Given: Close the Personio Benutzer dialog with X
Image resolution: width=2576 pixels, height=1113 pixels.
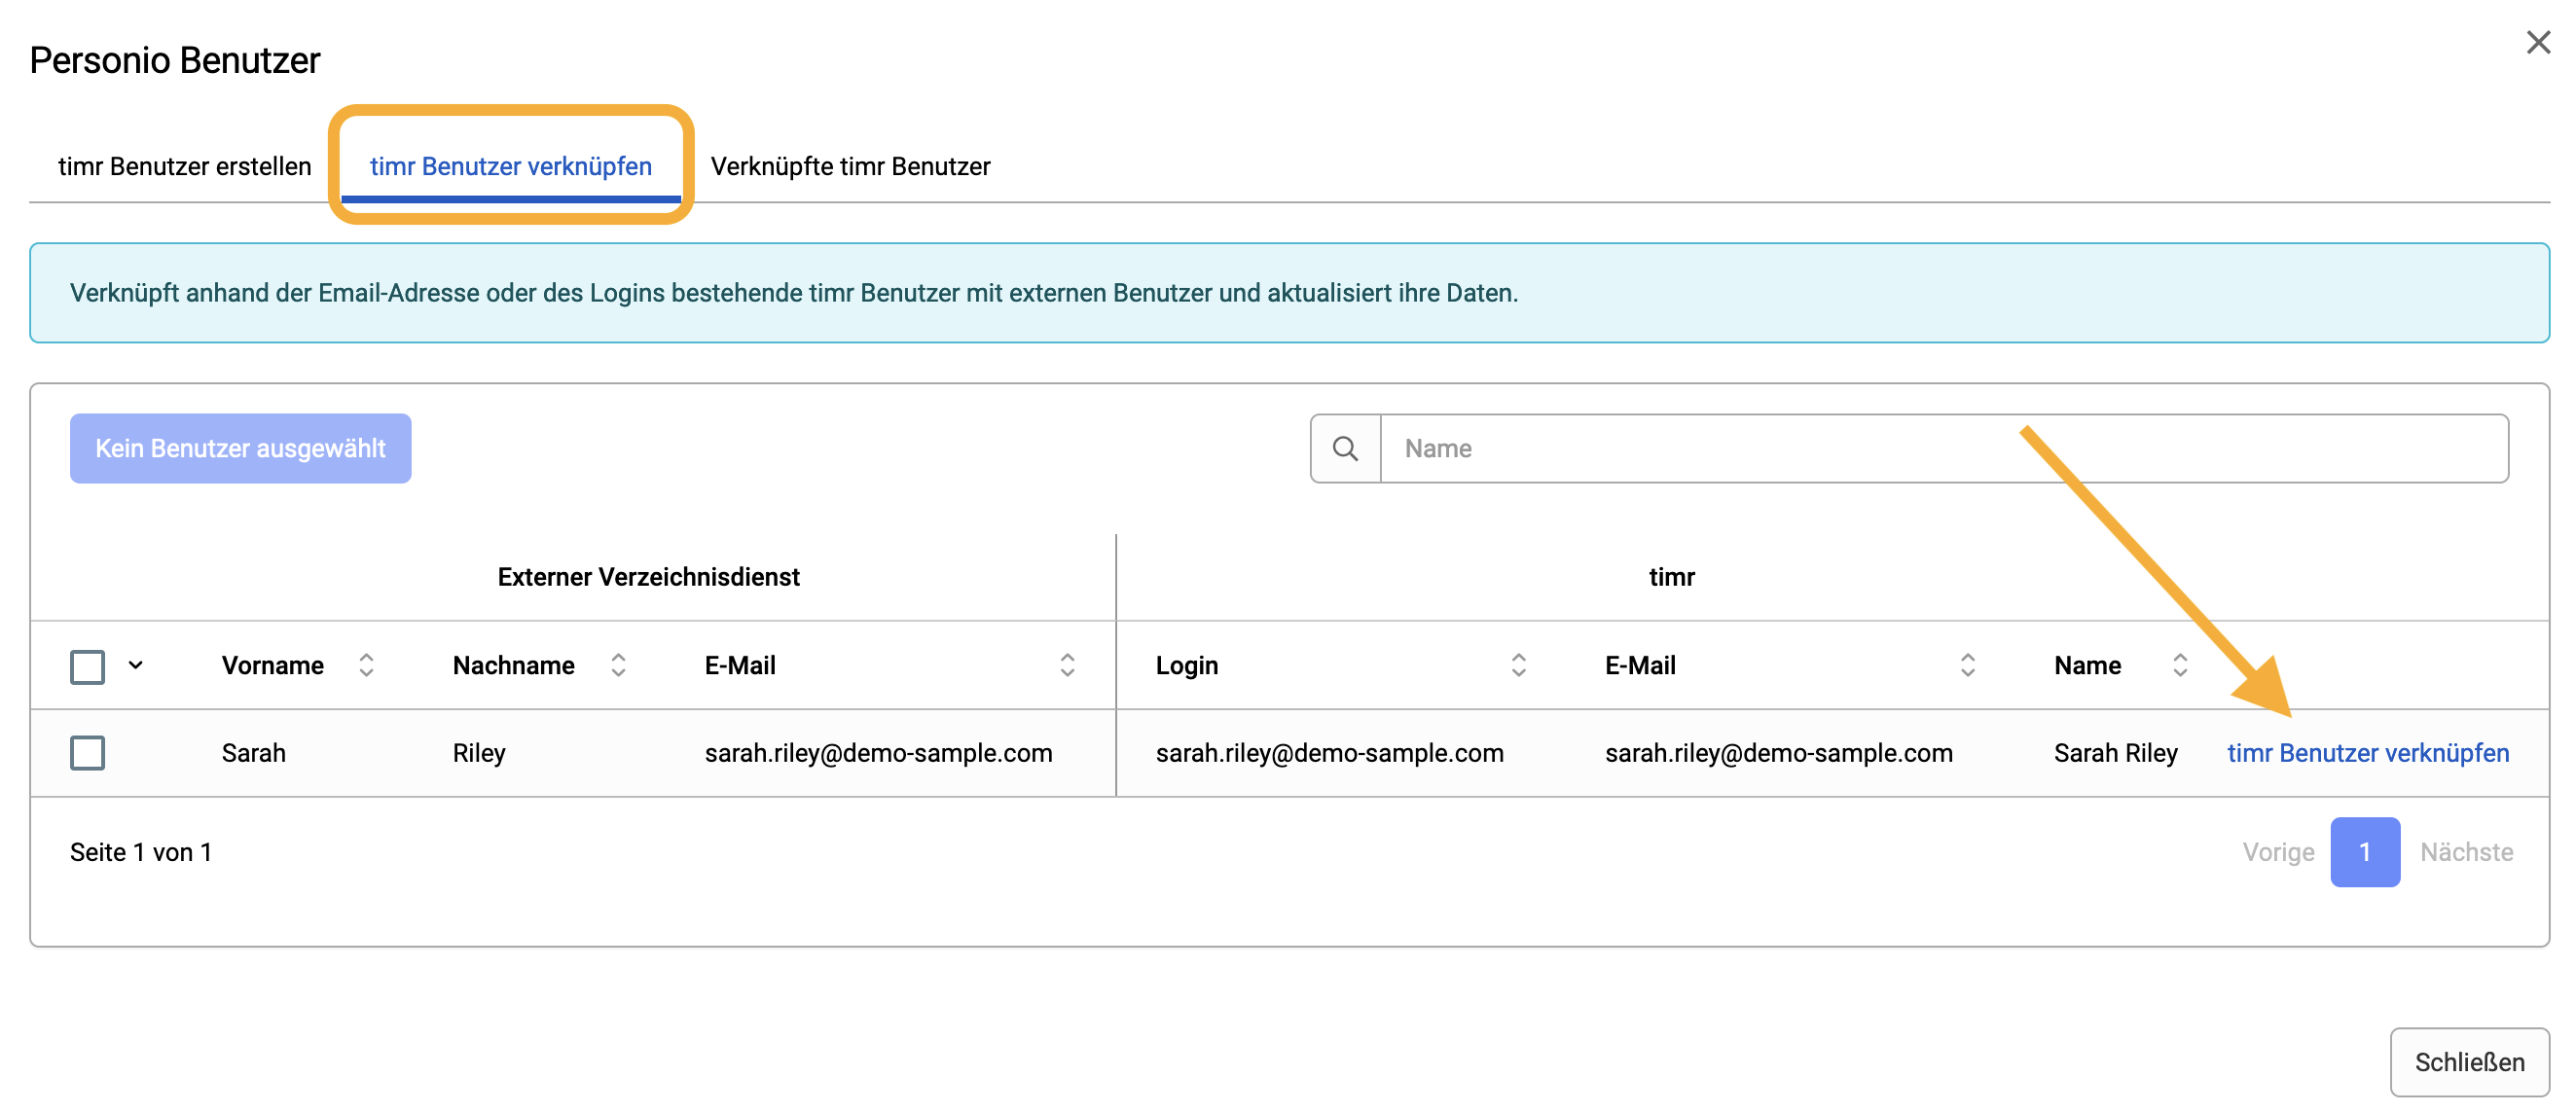Looking at the screenshot, I should [2538, 42].
